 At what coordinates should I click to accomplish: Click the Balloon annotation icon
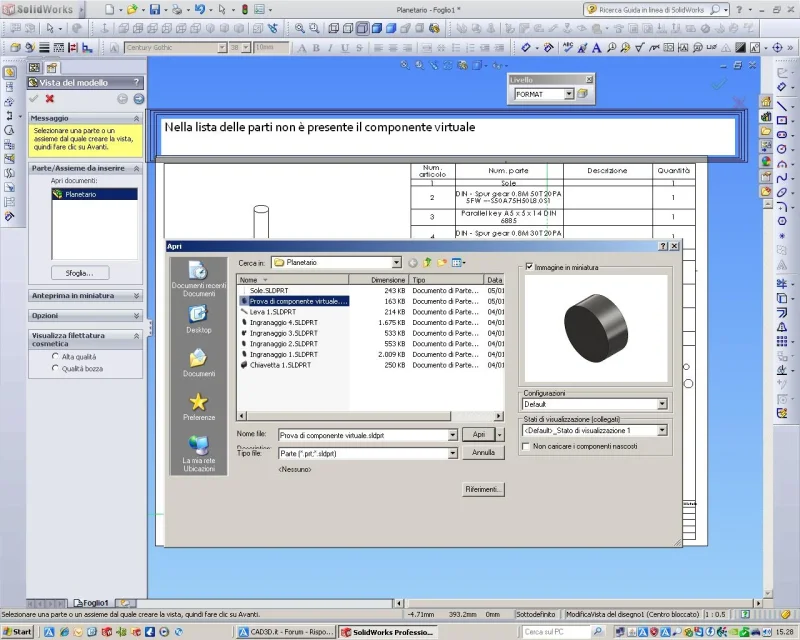pos(611,47)
